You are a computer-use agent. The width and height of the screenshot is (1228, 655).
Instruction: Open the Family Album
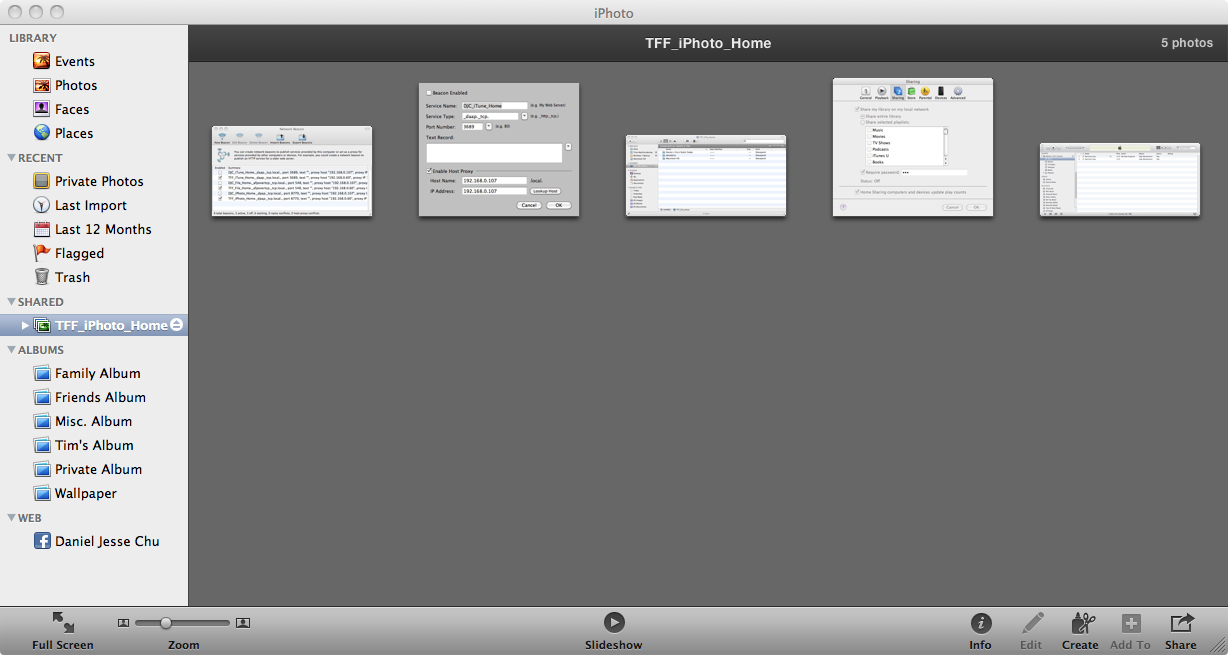(x=97, y=373)
